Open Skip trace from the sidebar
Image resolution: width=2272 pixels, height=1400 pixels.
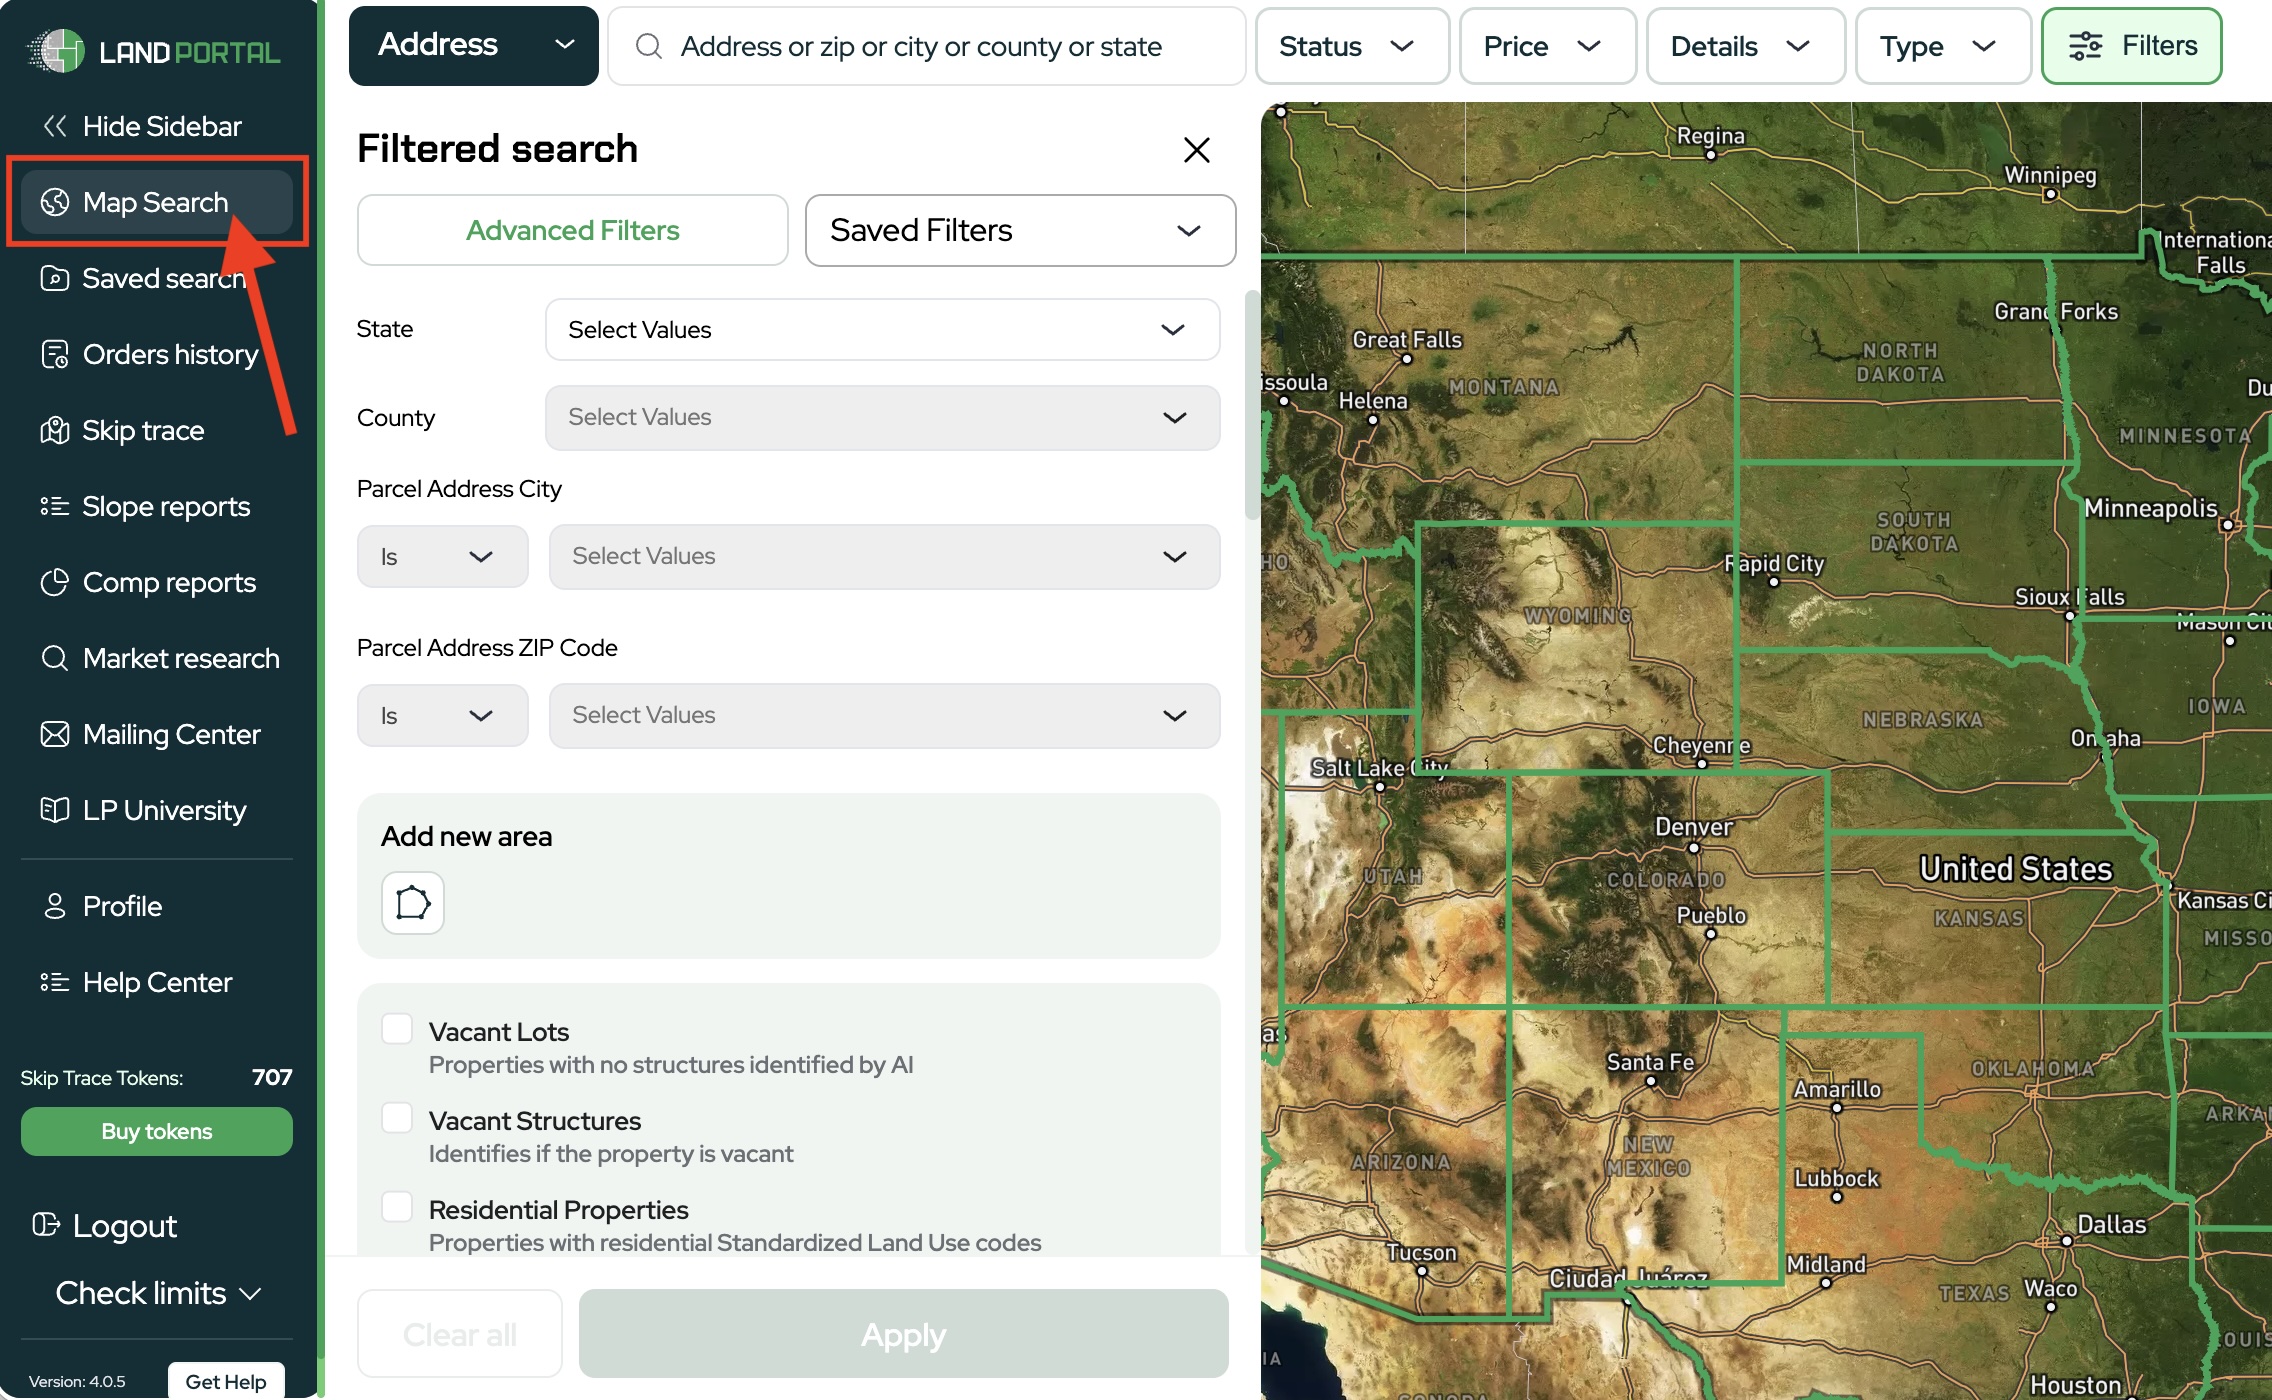click(x=143, y=431)
